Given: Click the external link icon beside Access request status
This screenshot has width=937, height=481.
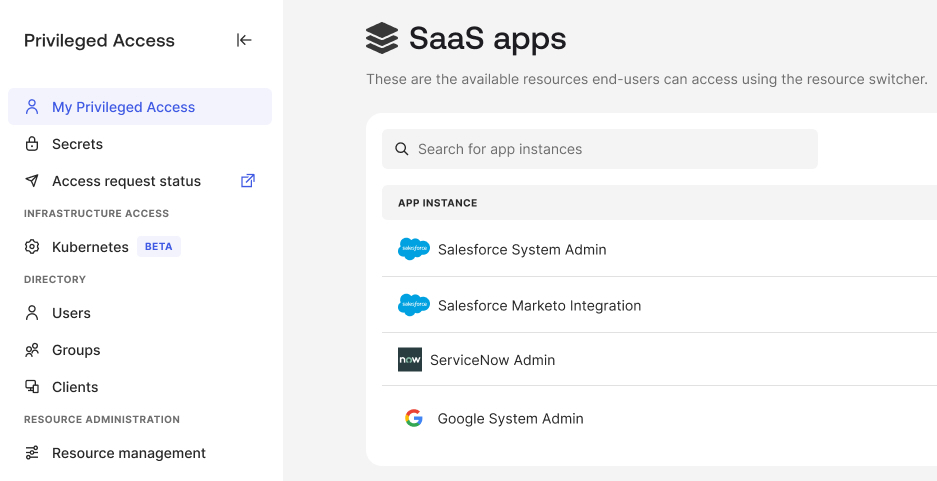Looking at the screenshot, I should coord(248,181).
